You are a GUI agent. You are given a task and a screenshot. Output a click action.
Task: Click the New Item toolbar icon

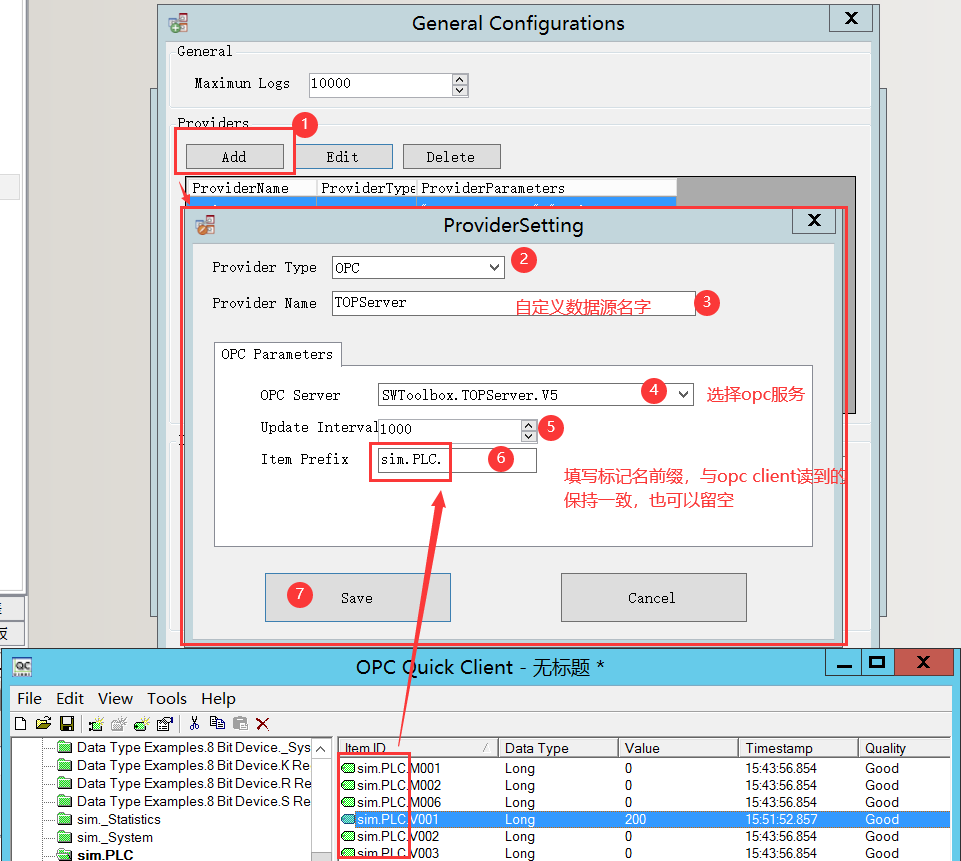[x=142, y=723]
